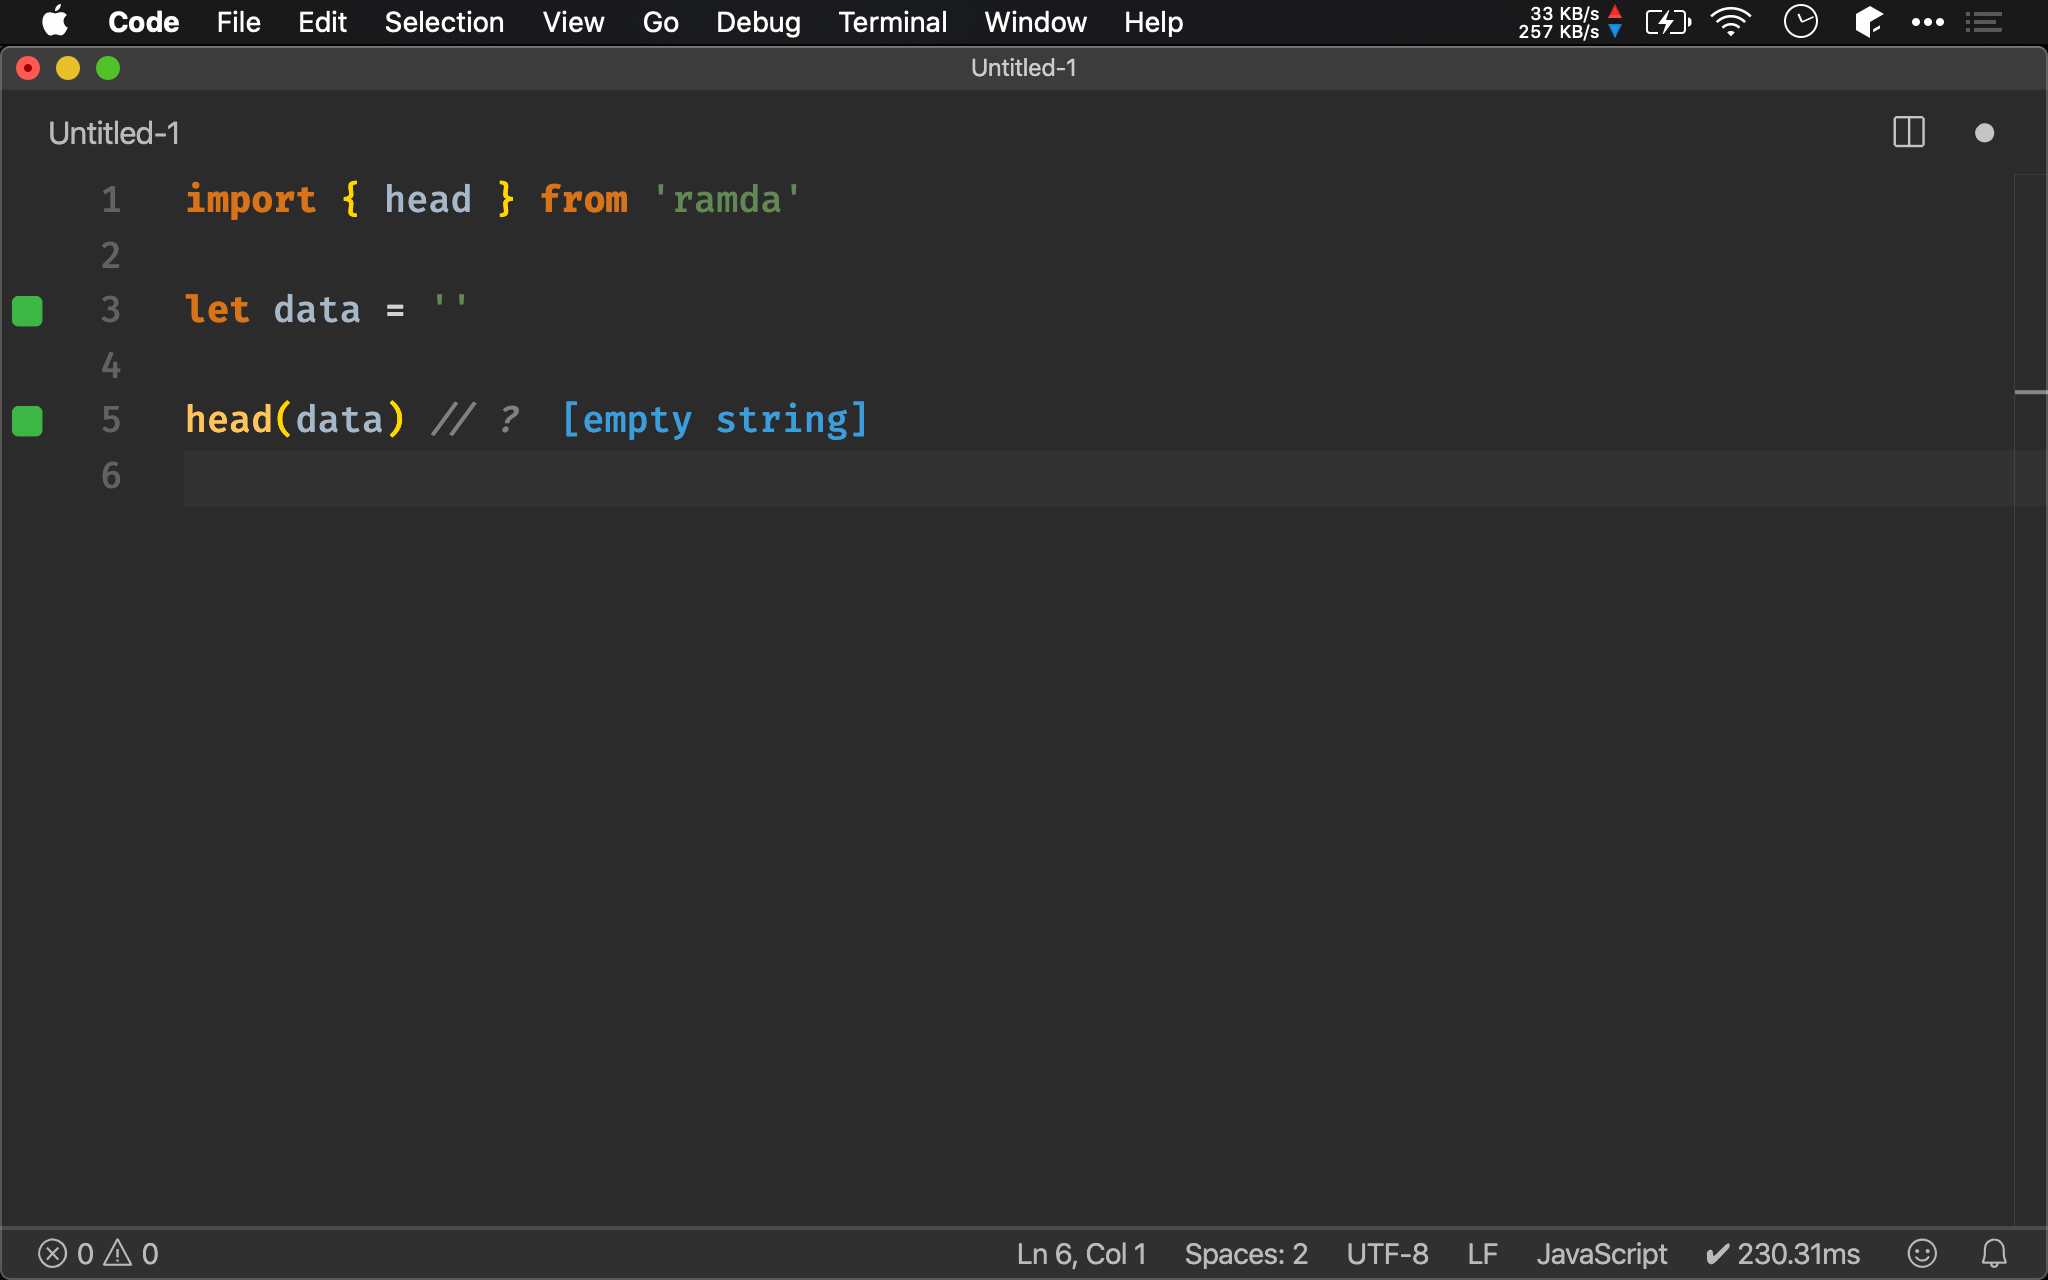The width and height of the screenshot is (2048, 1280).
Task: Click line number 4 in gutter
Action: point(110,365)
